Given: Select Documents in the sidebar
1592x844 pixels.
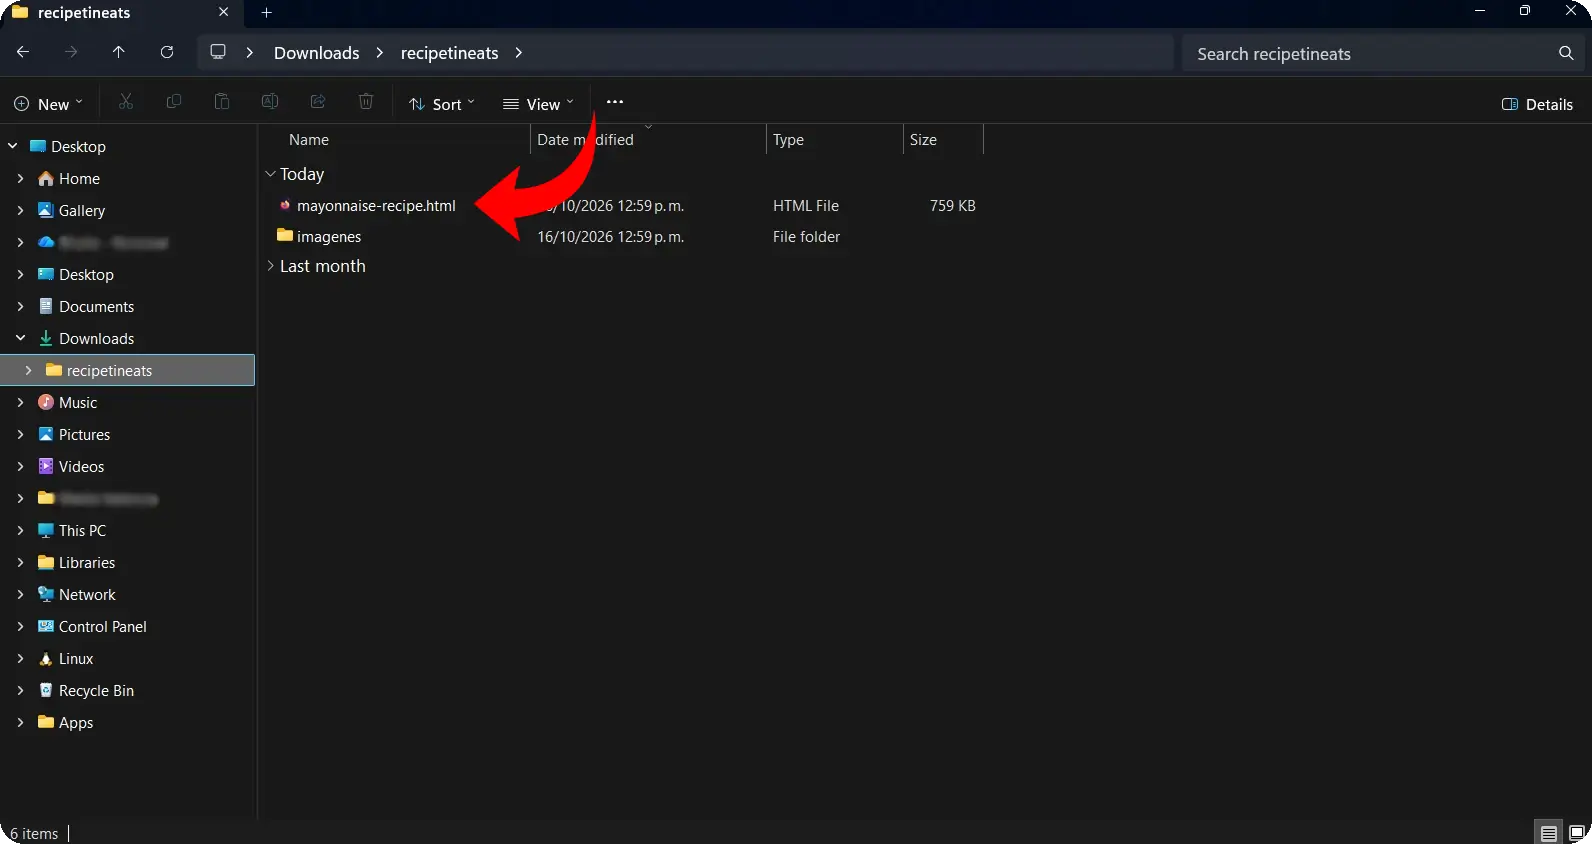Looking at the screenshot, I should (96, 306).
